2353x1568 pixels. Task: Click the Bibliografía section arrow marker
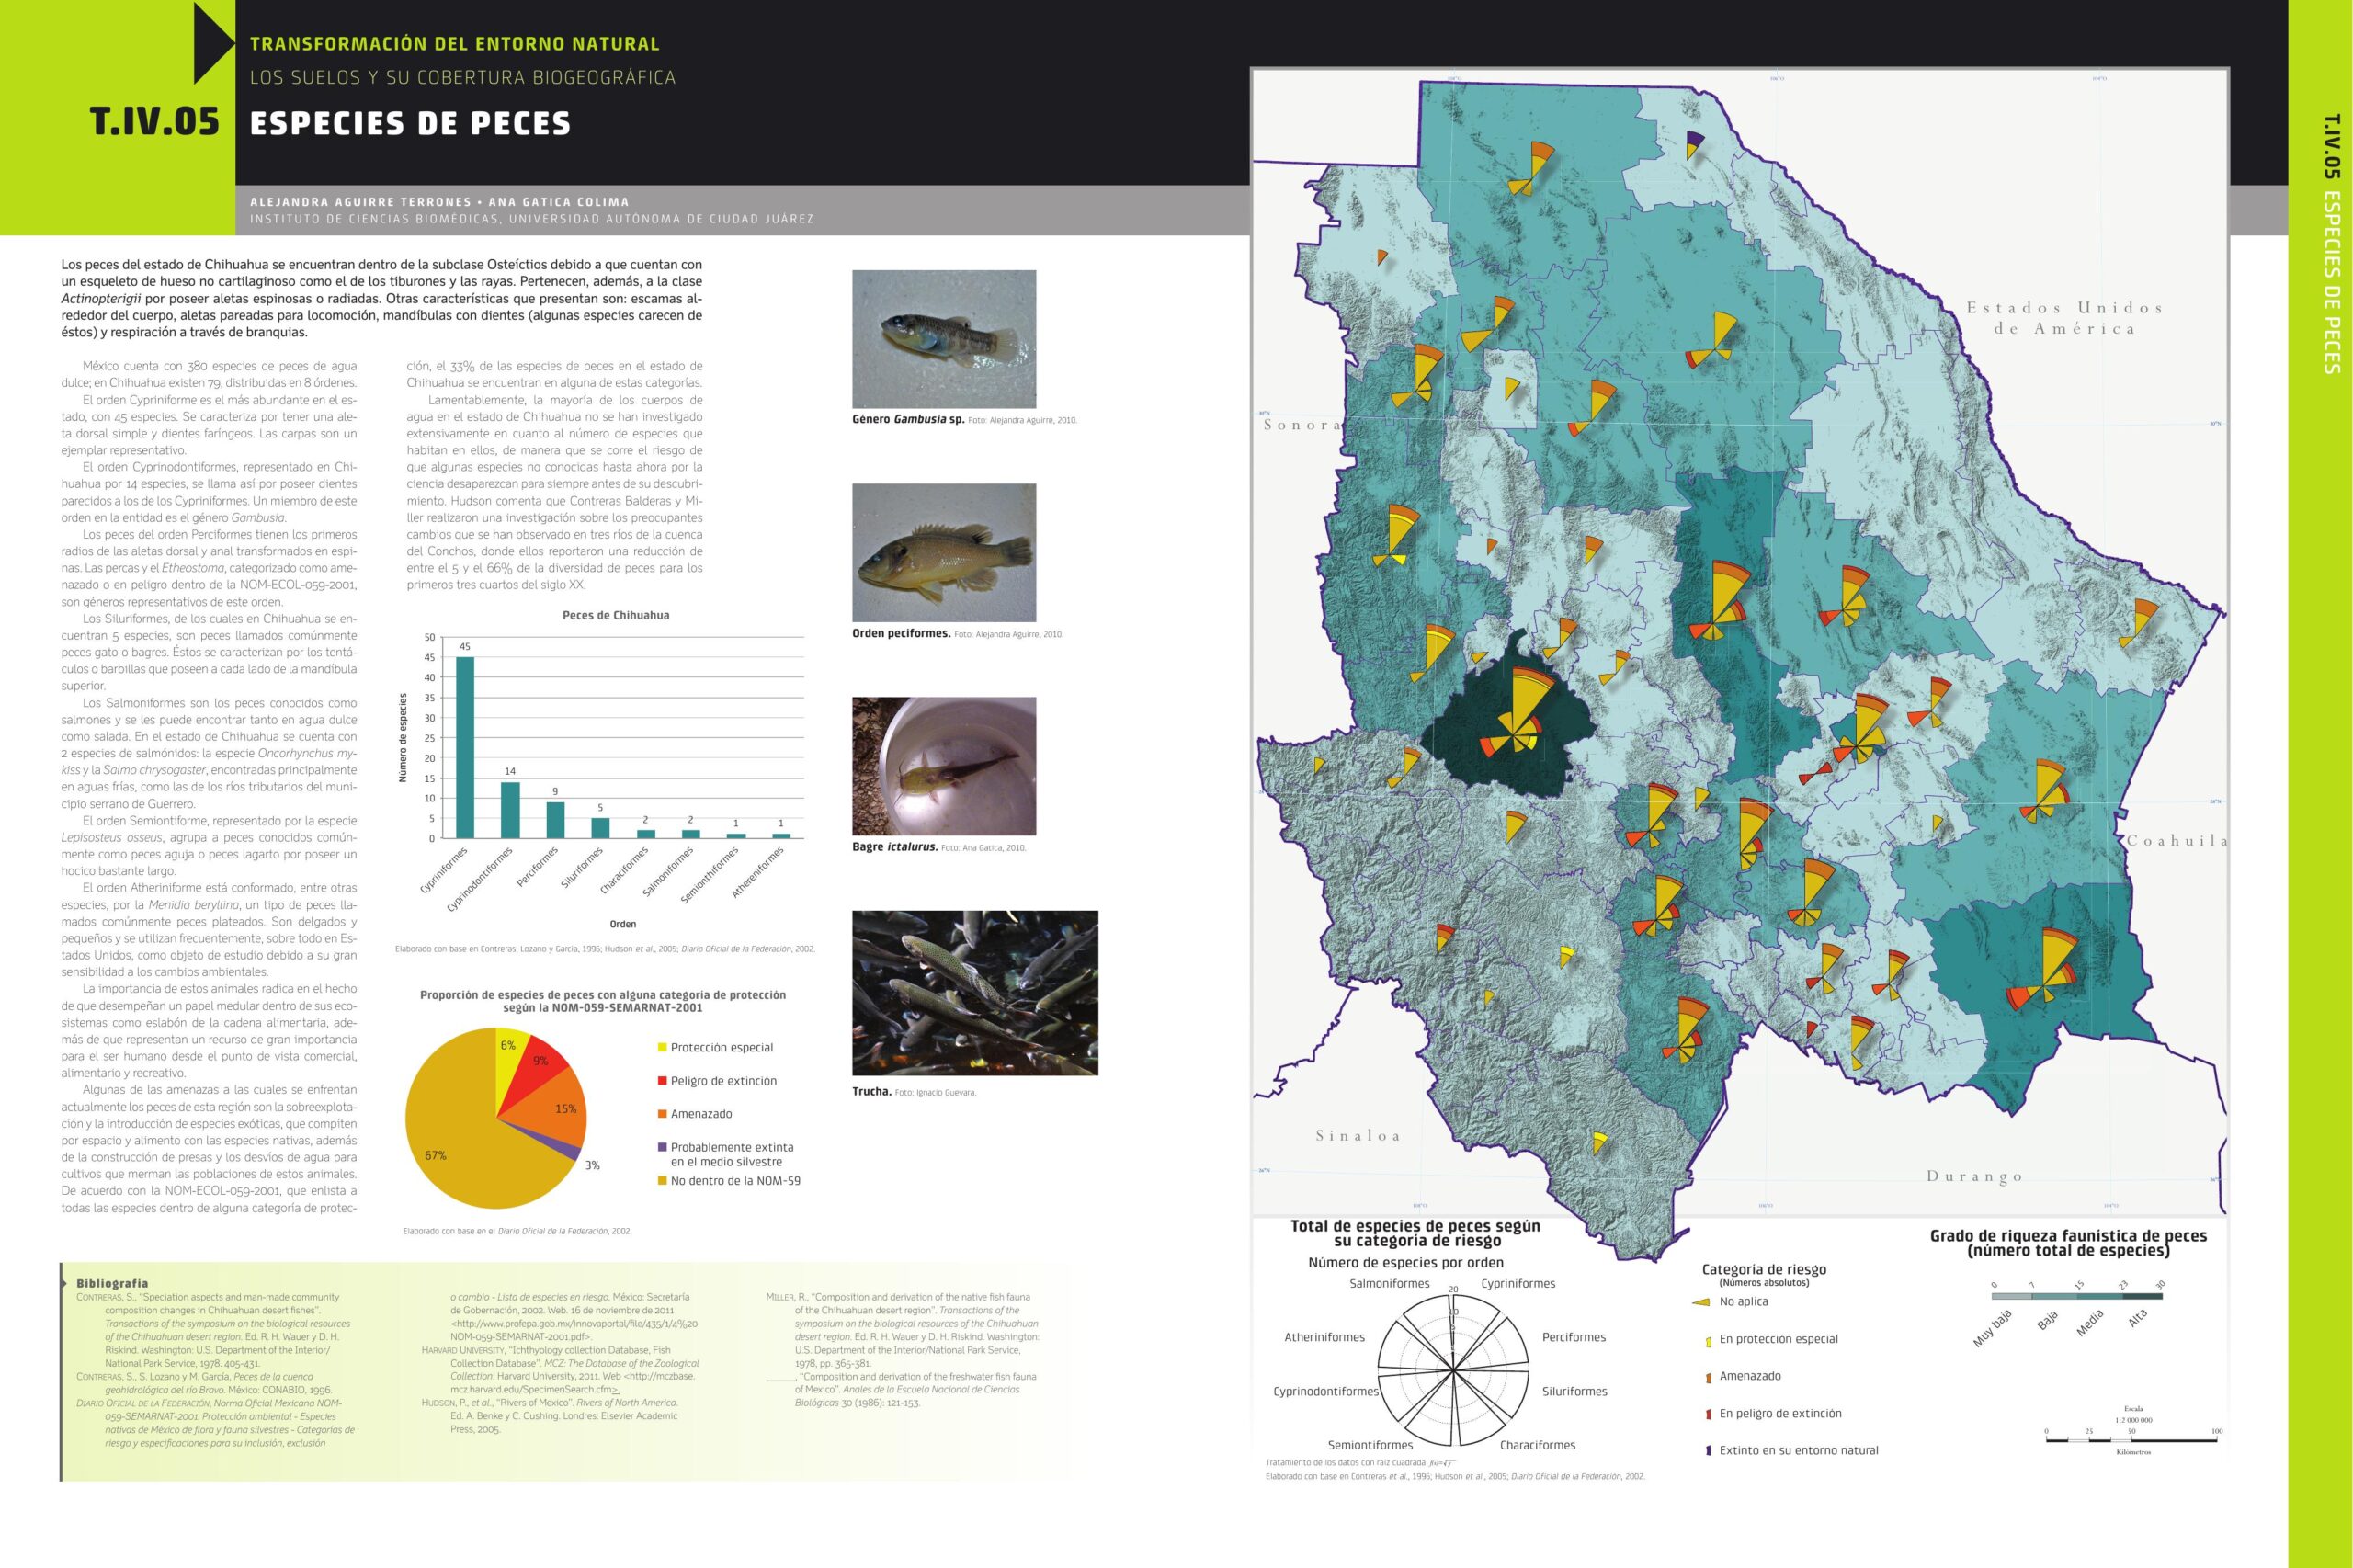65,1283
